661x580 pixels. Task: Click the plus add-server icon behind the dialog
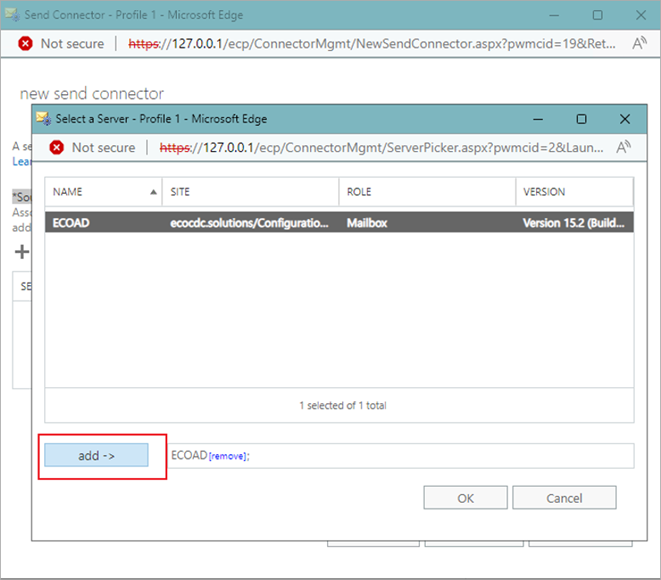[22, 252]
